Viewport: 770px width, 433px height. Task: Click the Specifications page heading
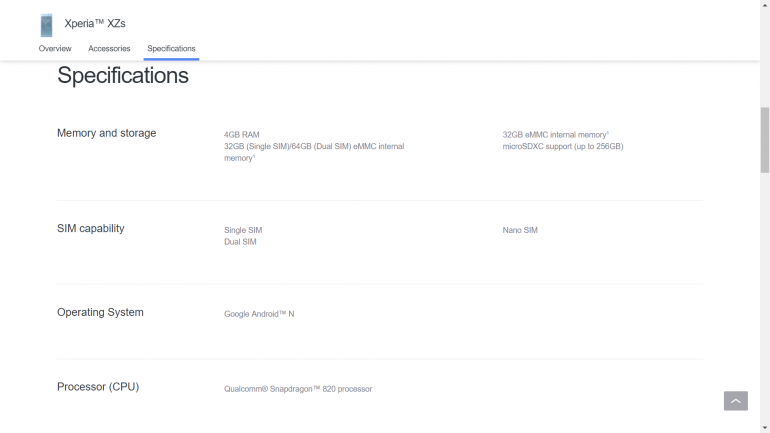123,76
